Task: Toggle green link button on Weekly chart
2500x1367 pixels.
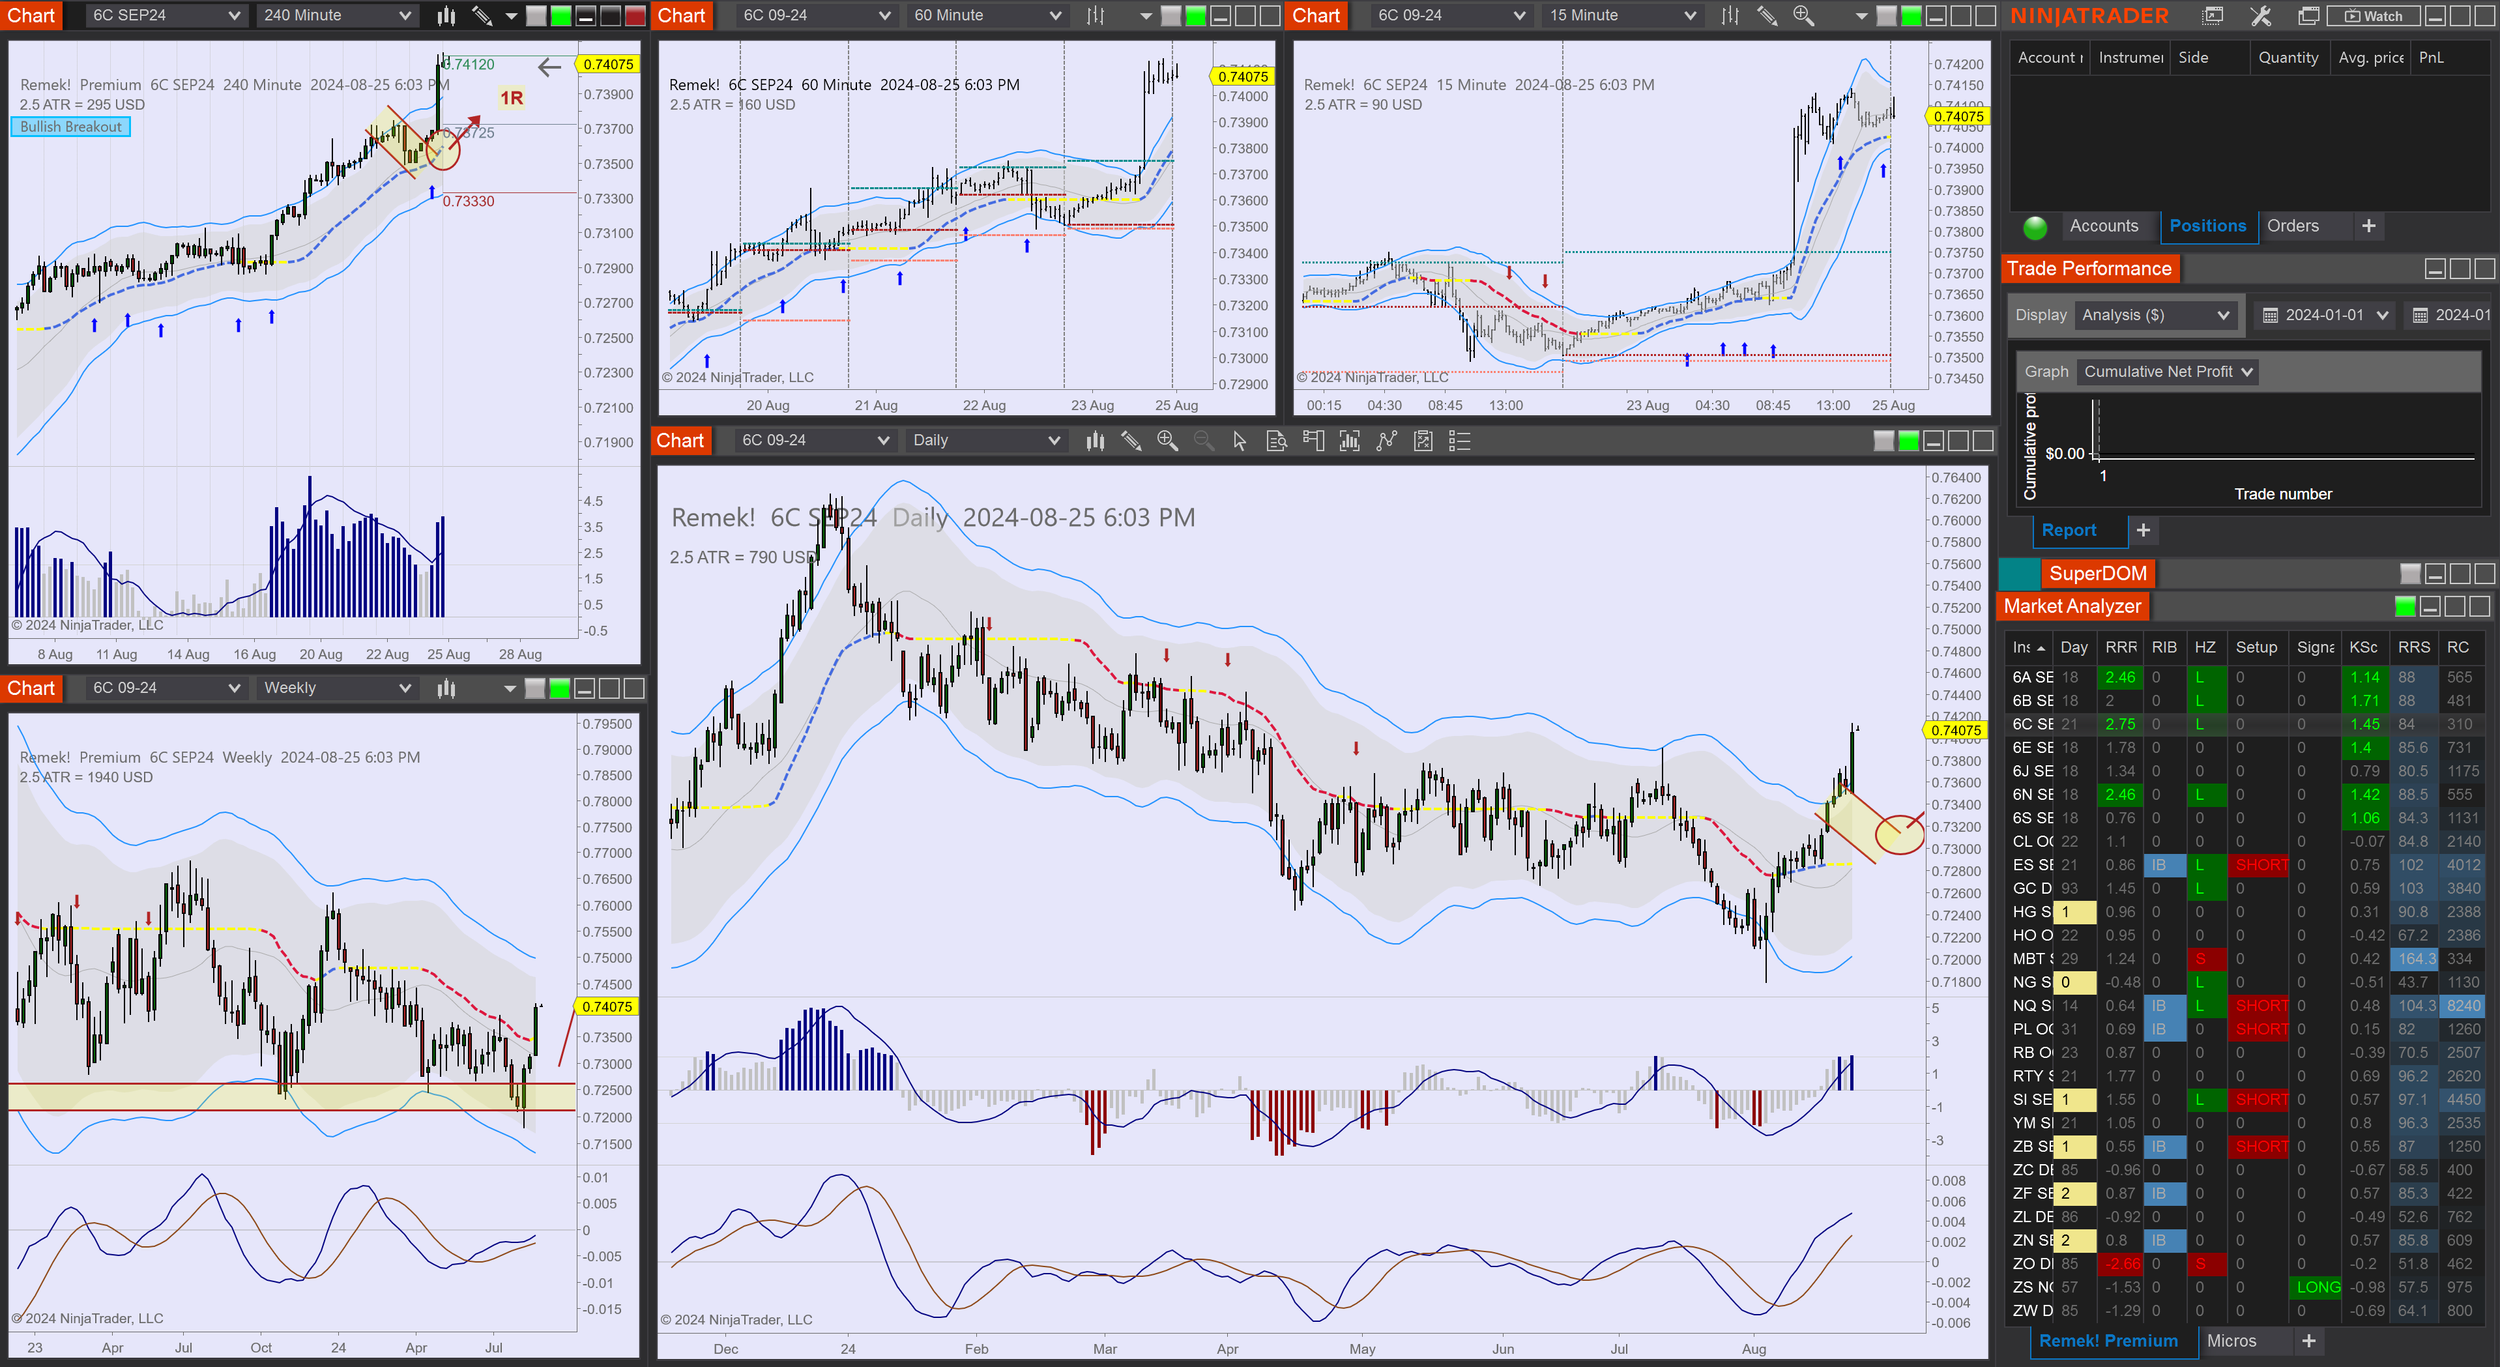Action: pos(560,688)
